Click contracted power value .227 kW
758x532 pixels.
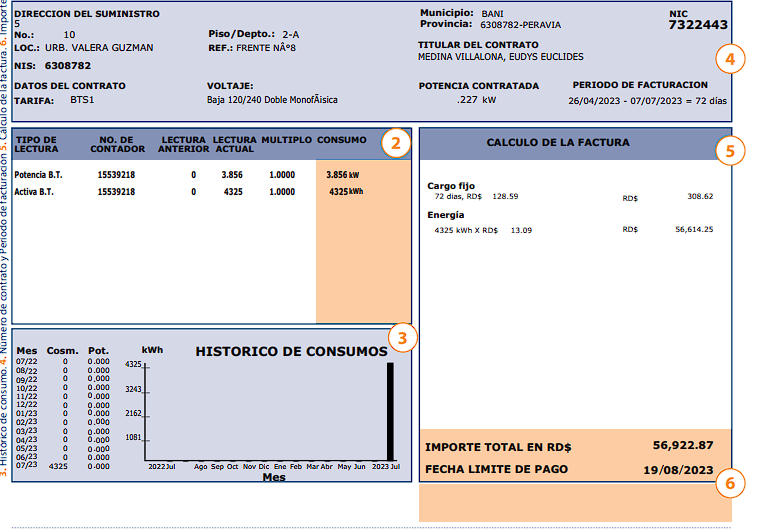click(476, 100)
